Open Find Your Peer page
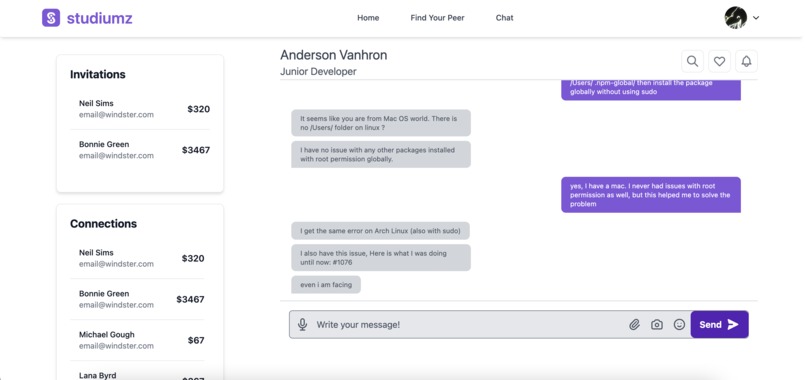 (437, 17)
